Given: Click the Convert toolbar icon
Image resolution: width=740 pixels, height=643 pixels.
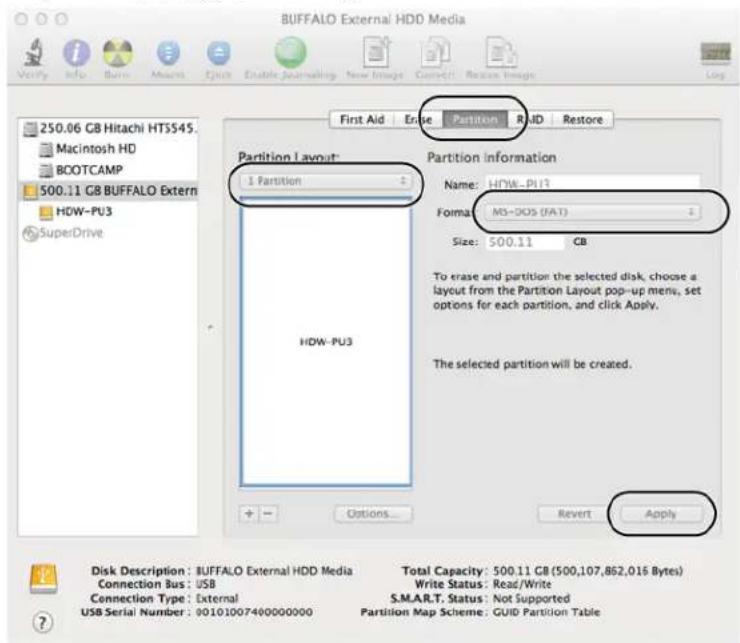Looking at the screenshot, I should (x=435, y=52).
